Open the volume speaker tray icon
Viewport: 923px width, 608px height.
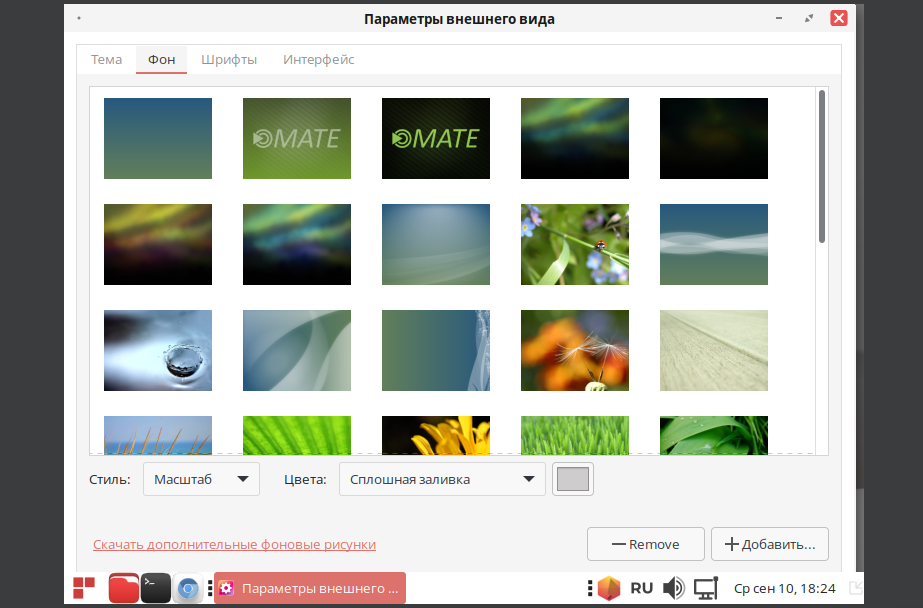pos(673,588)
